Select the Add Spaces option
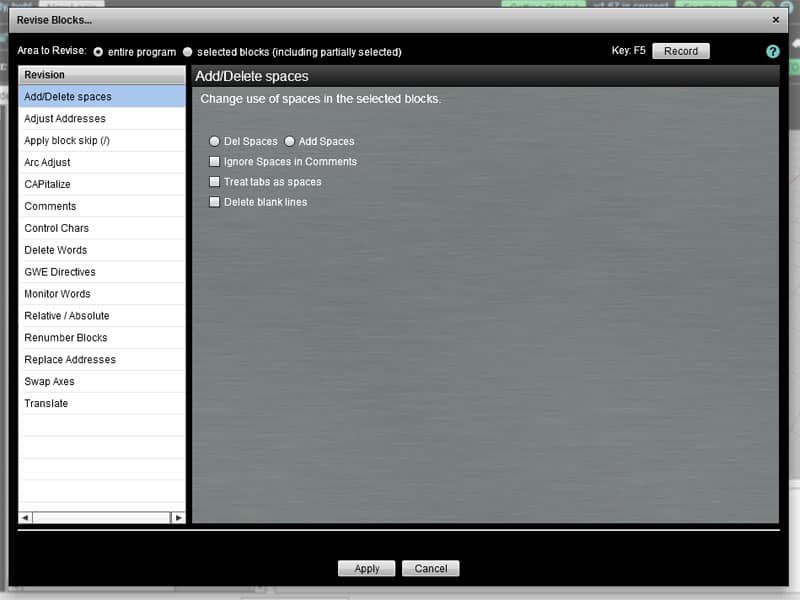This screenshot has height=600, width=800. tap(289, 141)
